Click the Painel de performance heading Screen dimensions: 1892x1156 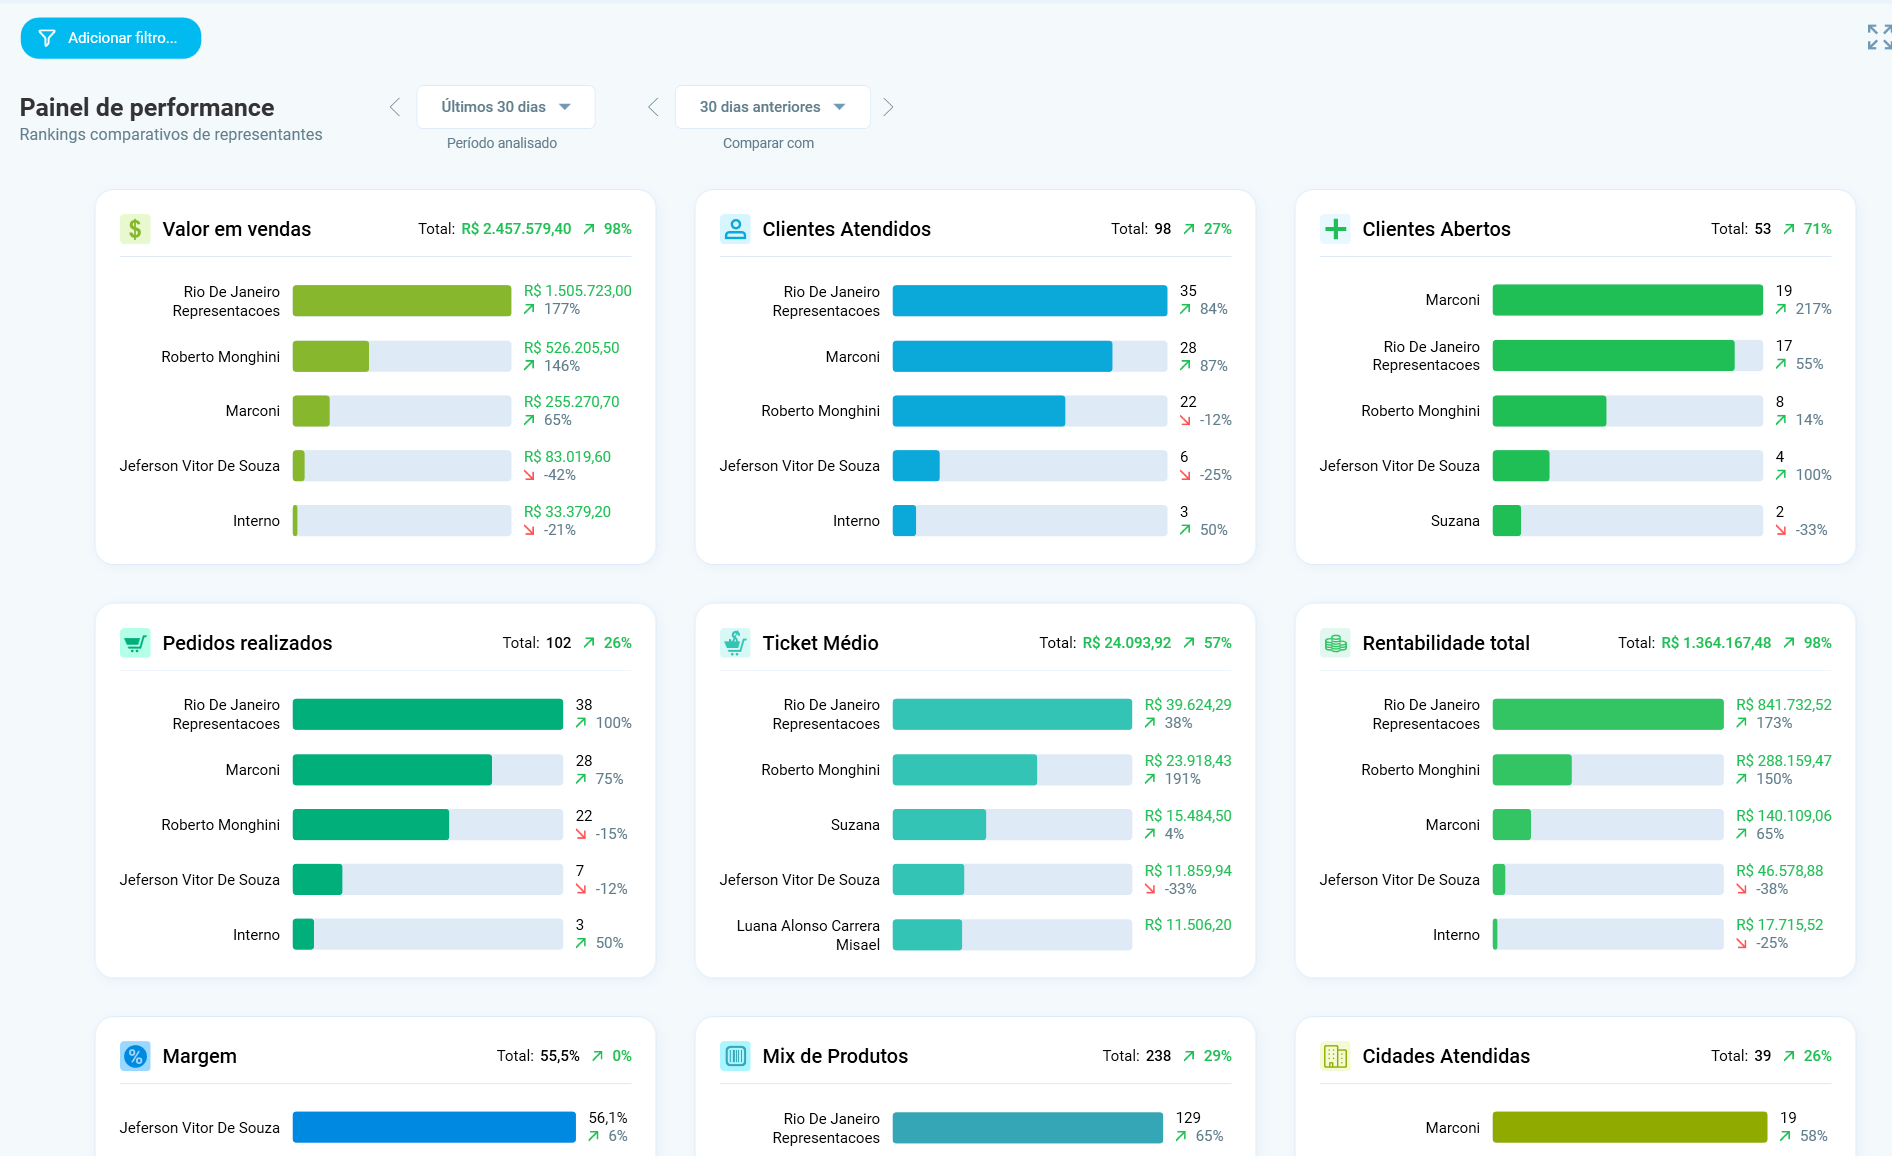[147, 107]
